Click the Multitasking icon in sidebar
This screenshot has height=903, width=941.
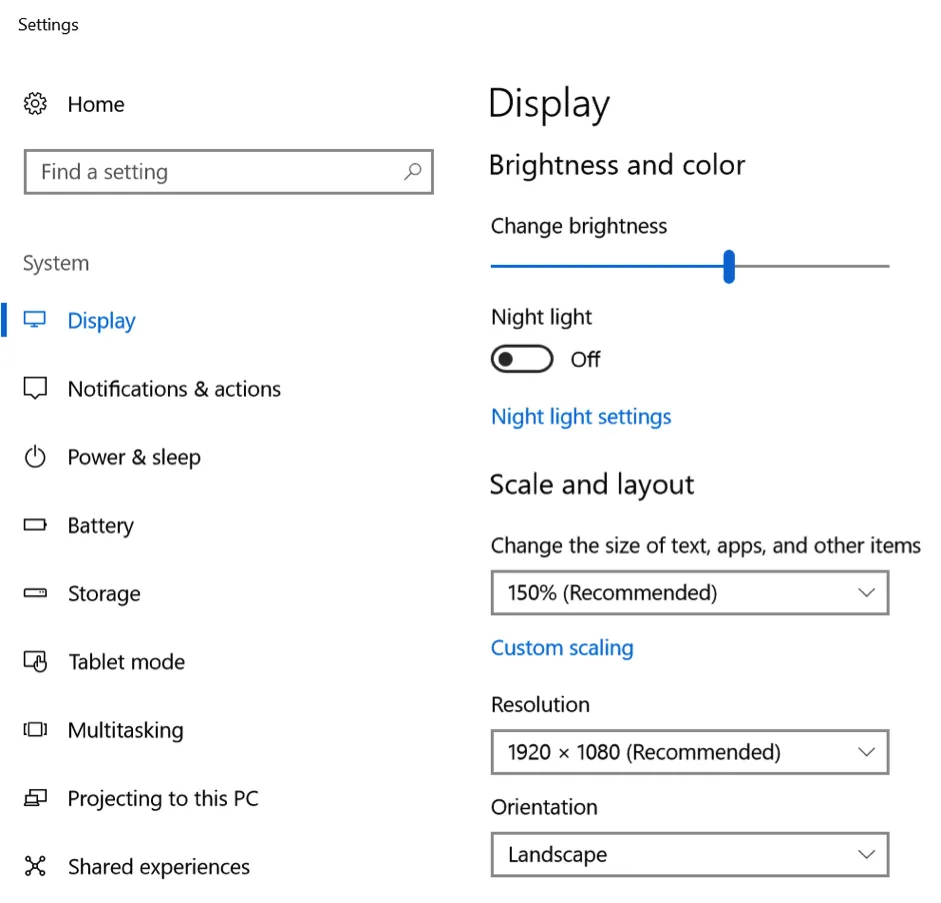(x=35, y=730)
